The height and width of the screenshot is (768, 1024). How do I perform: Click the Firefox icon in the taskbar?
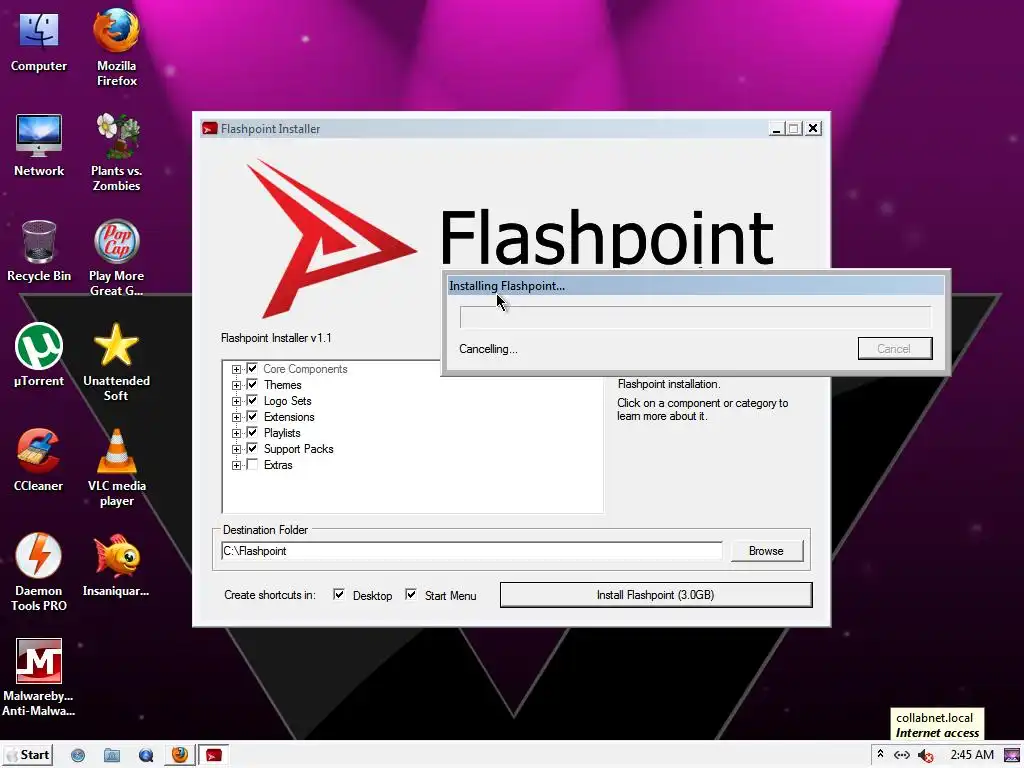click(180, 756)
